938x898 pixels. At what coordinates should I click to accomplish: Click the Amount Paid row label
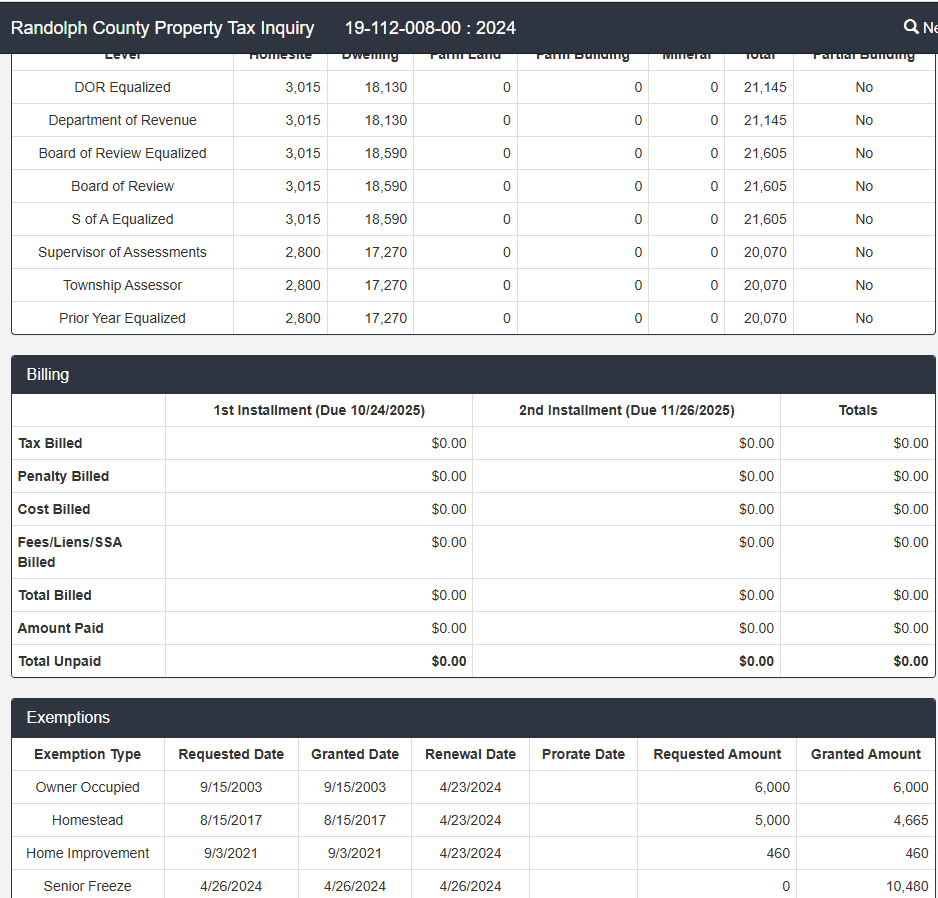coord(60,628)
